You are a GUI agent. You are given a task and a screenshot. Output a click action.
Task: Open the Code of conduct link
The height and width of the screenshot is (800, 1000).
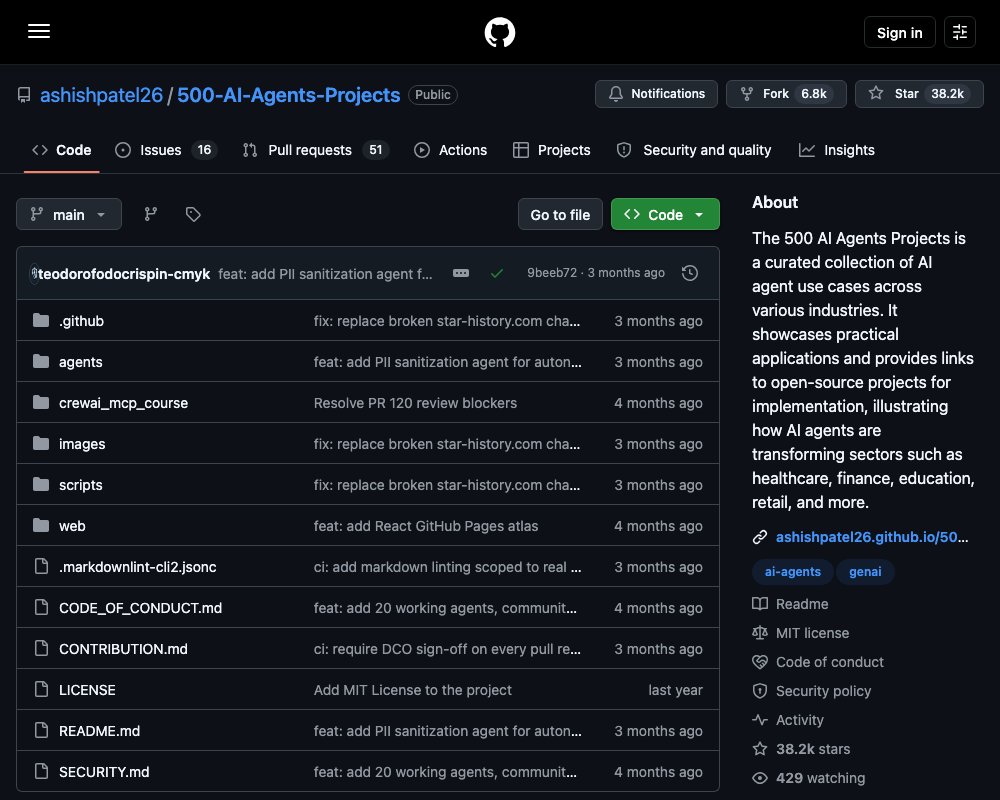[830, 662]
